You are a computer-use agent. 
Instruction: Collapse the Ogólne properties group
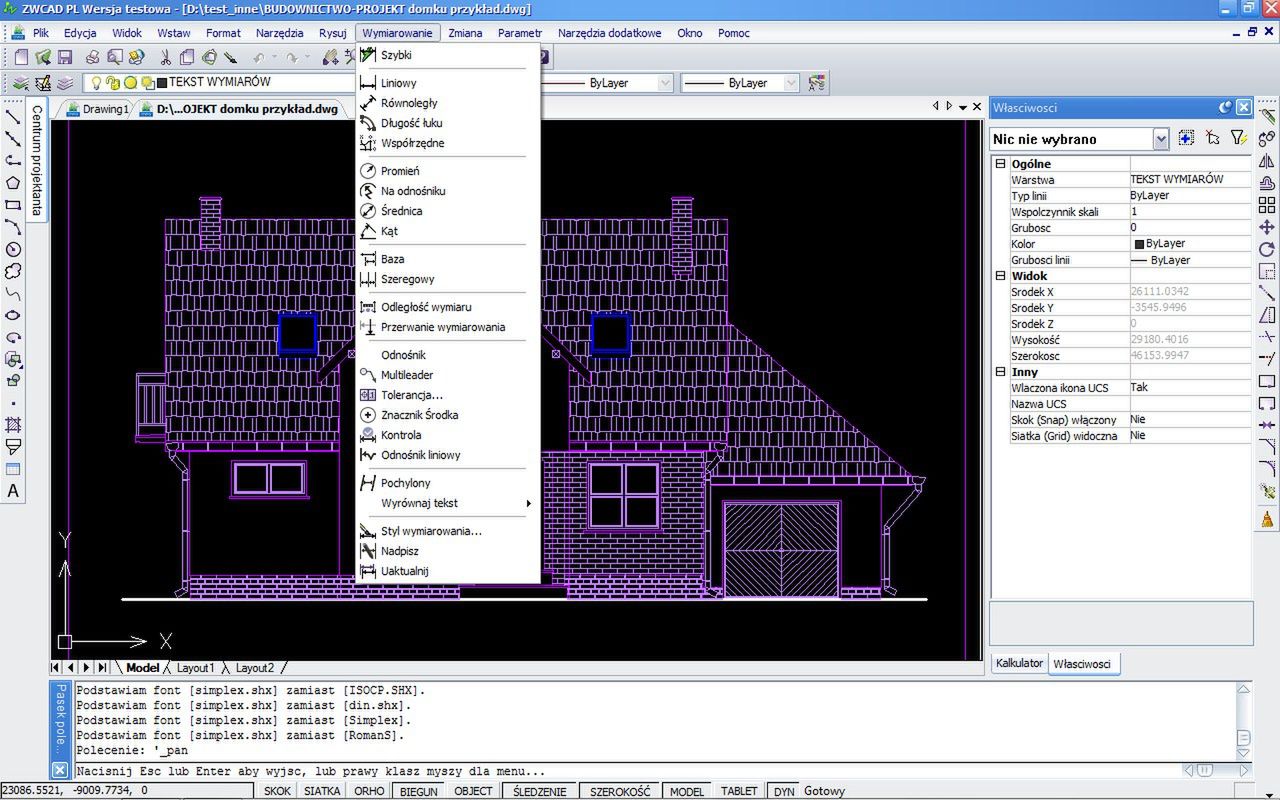(x=1000, y=164)
